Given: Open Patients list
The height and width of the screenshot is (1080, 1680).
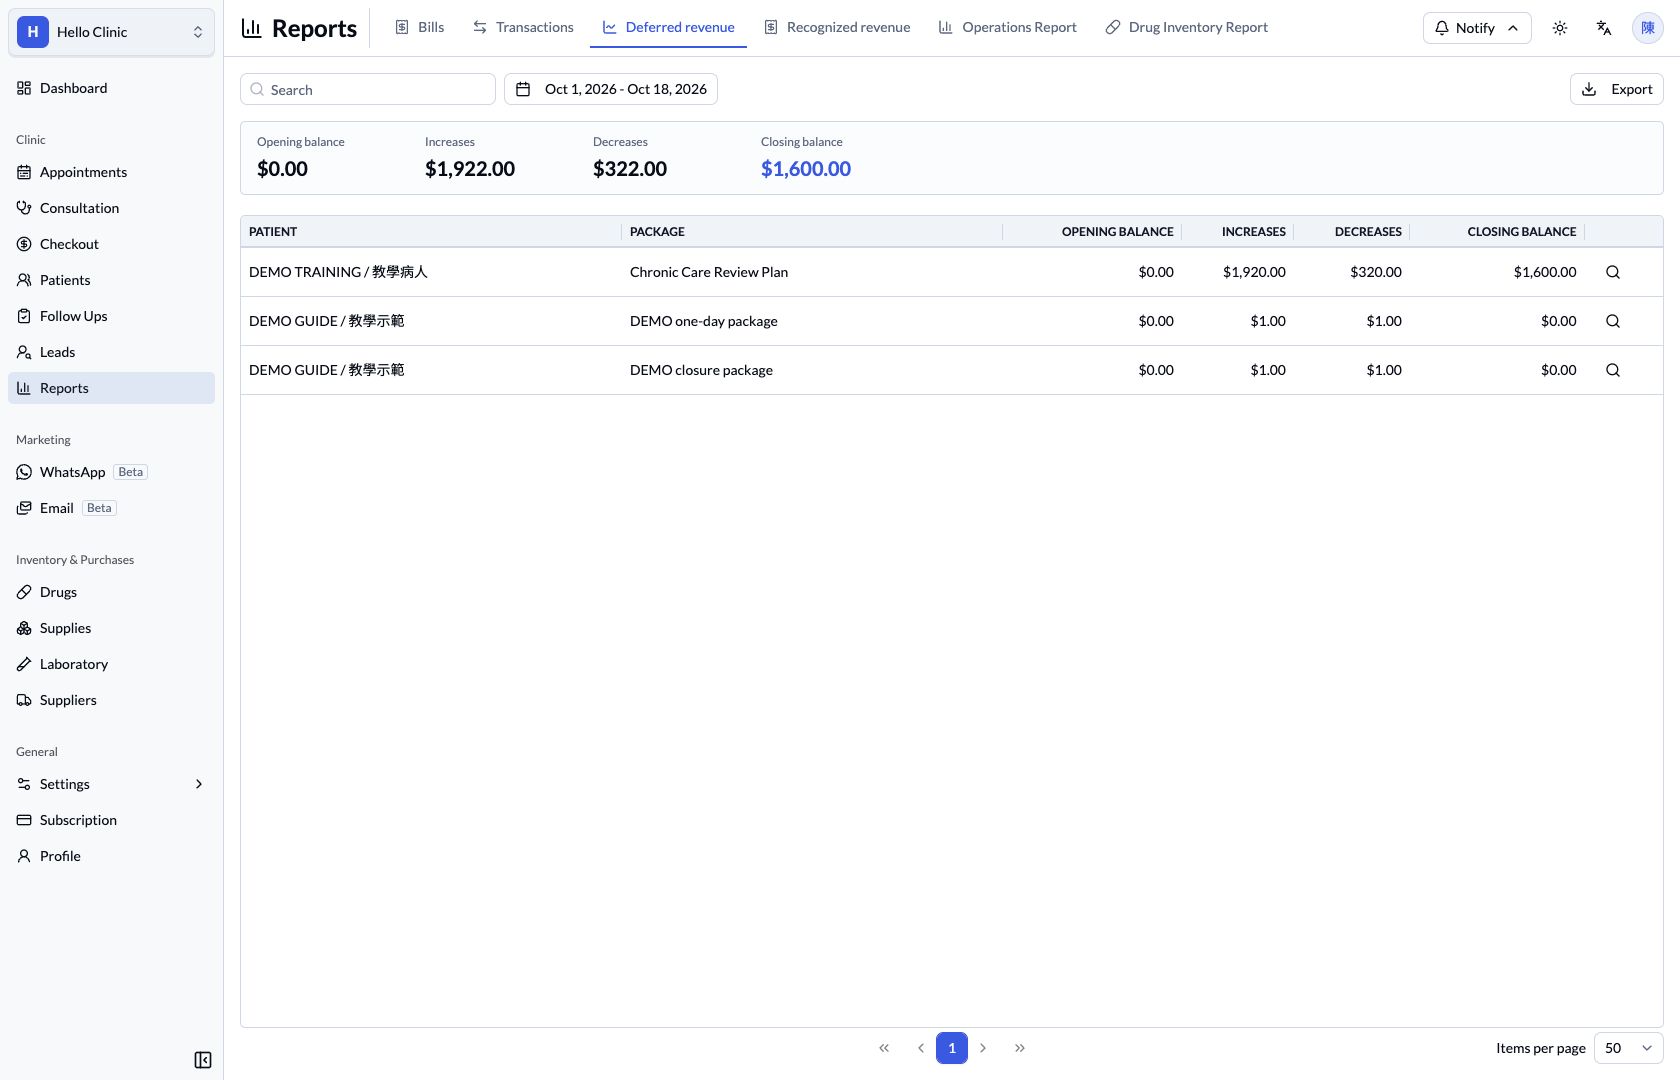Looking at the screenshot, I should 111,280.
